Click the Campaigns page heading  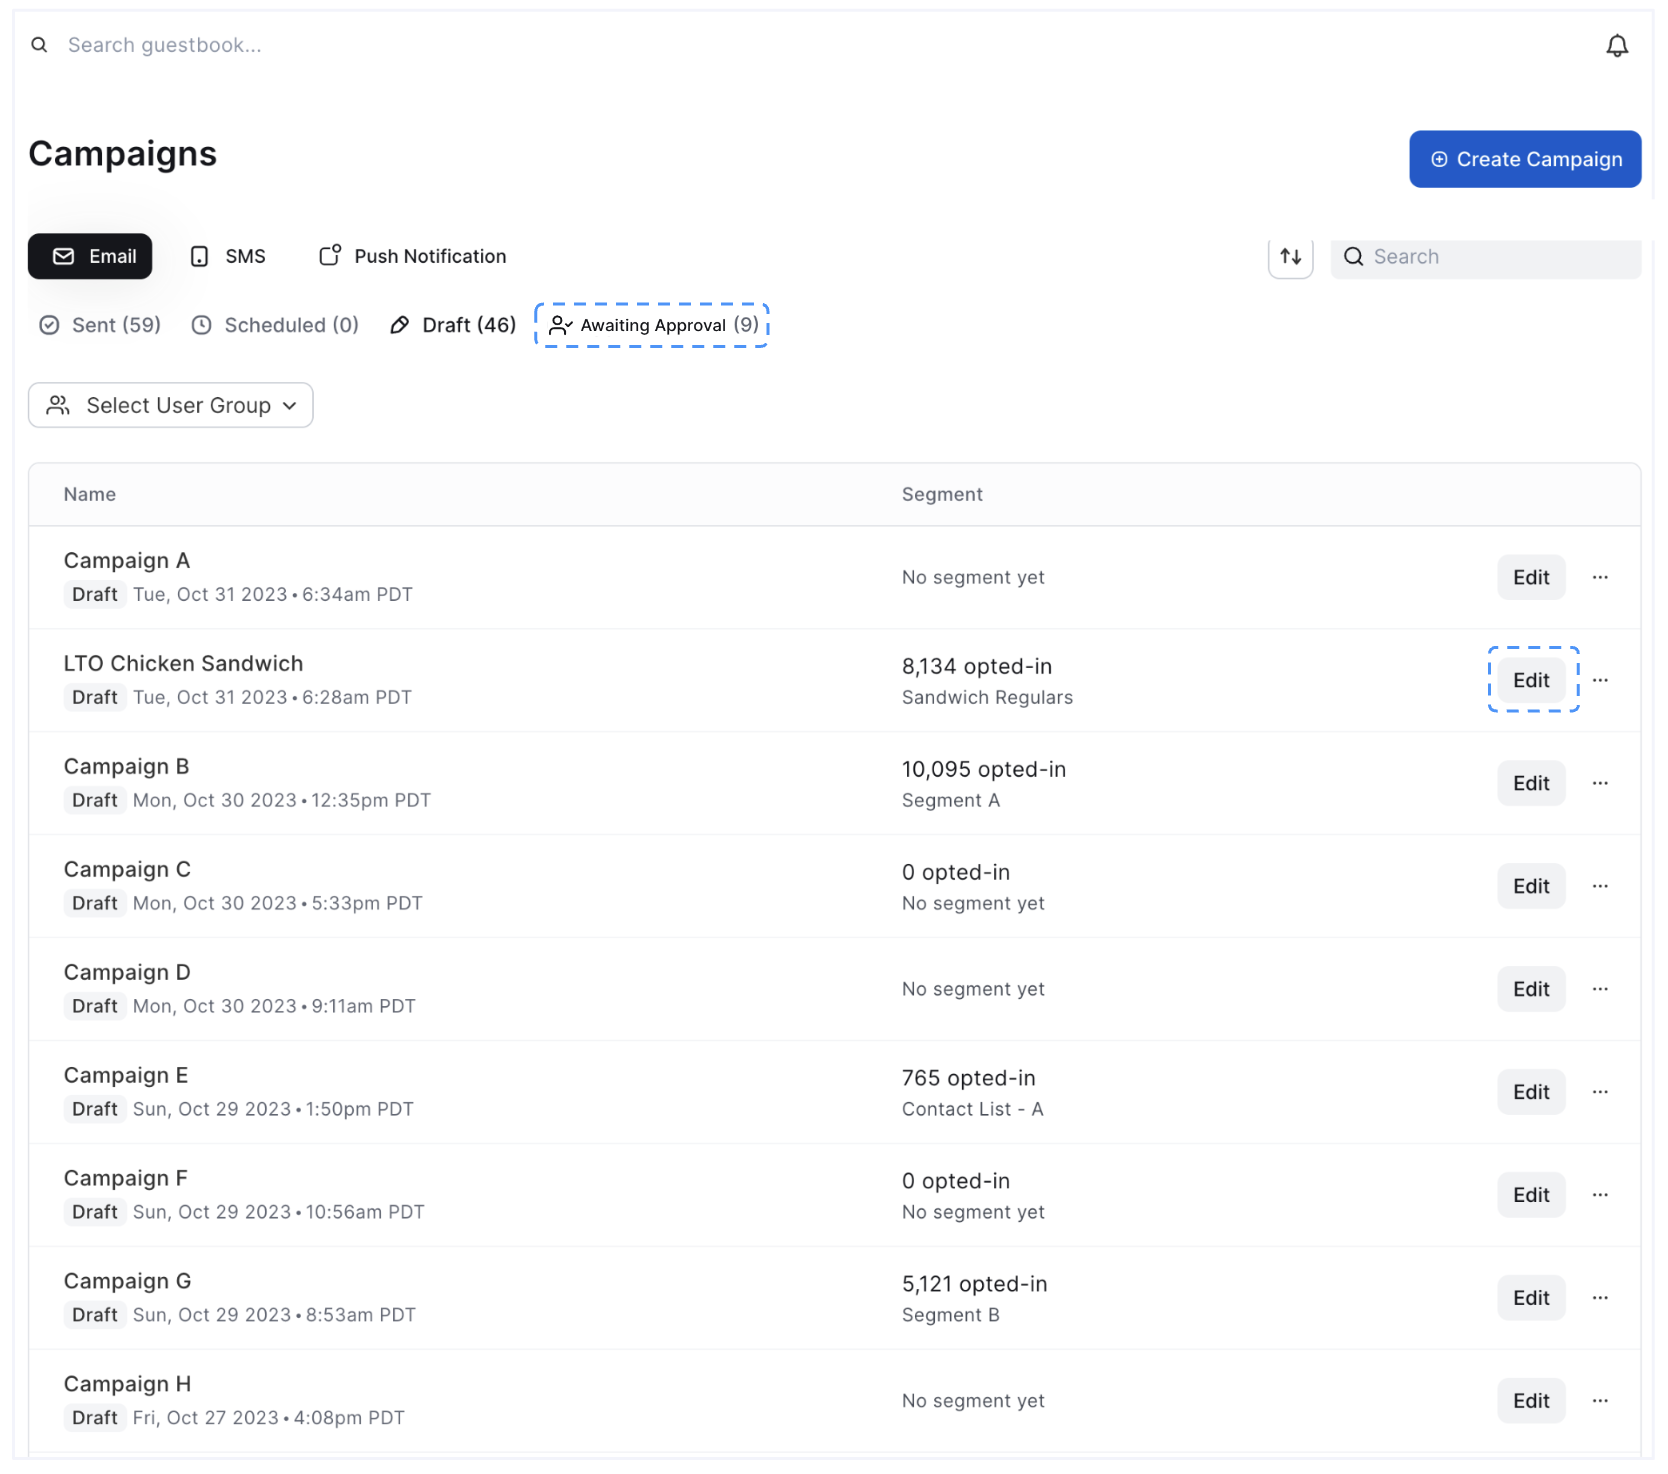pos(123,154)
